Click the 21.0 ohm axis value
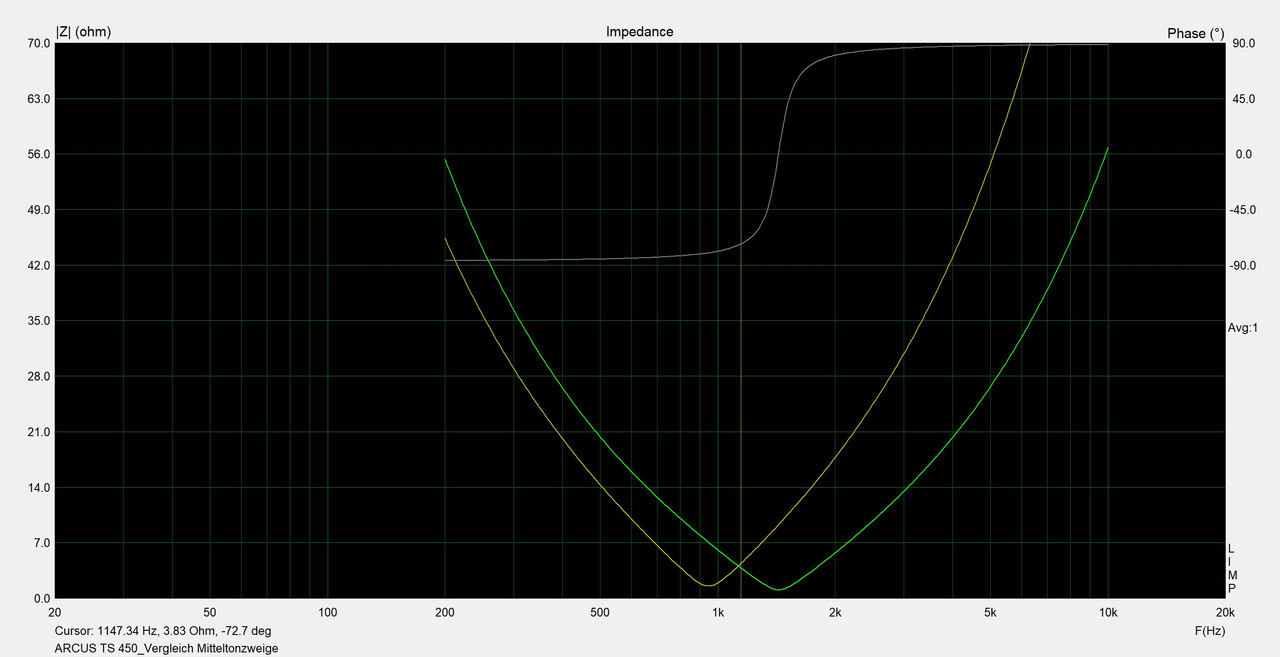 click(x=39, y=432)
